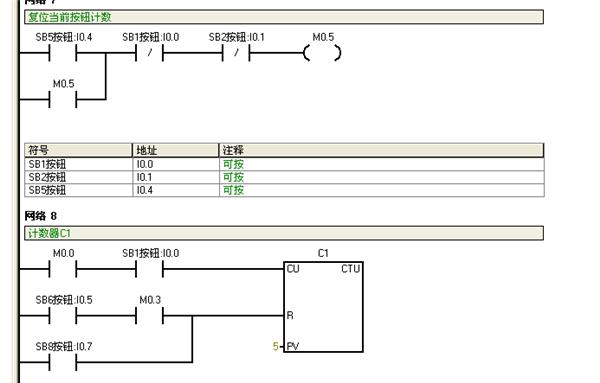Select the SB8按钮 I0.7 contact
This screenshot has width=600, height=383.
click(63, 362)
